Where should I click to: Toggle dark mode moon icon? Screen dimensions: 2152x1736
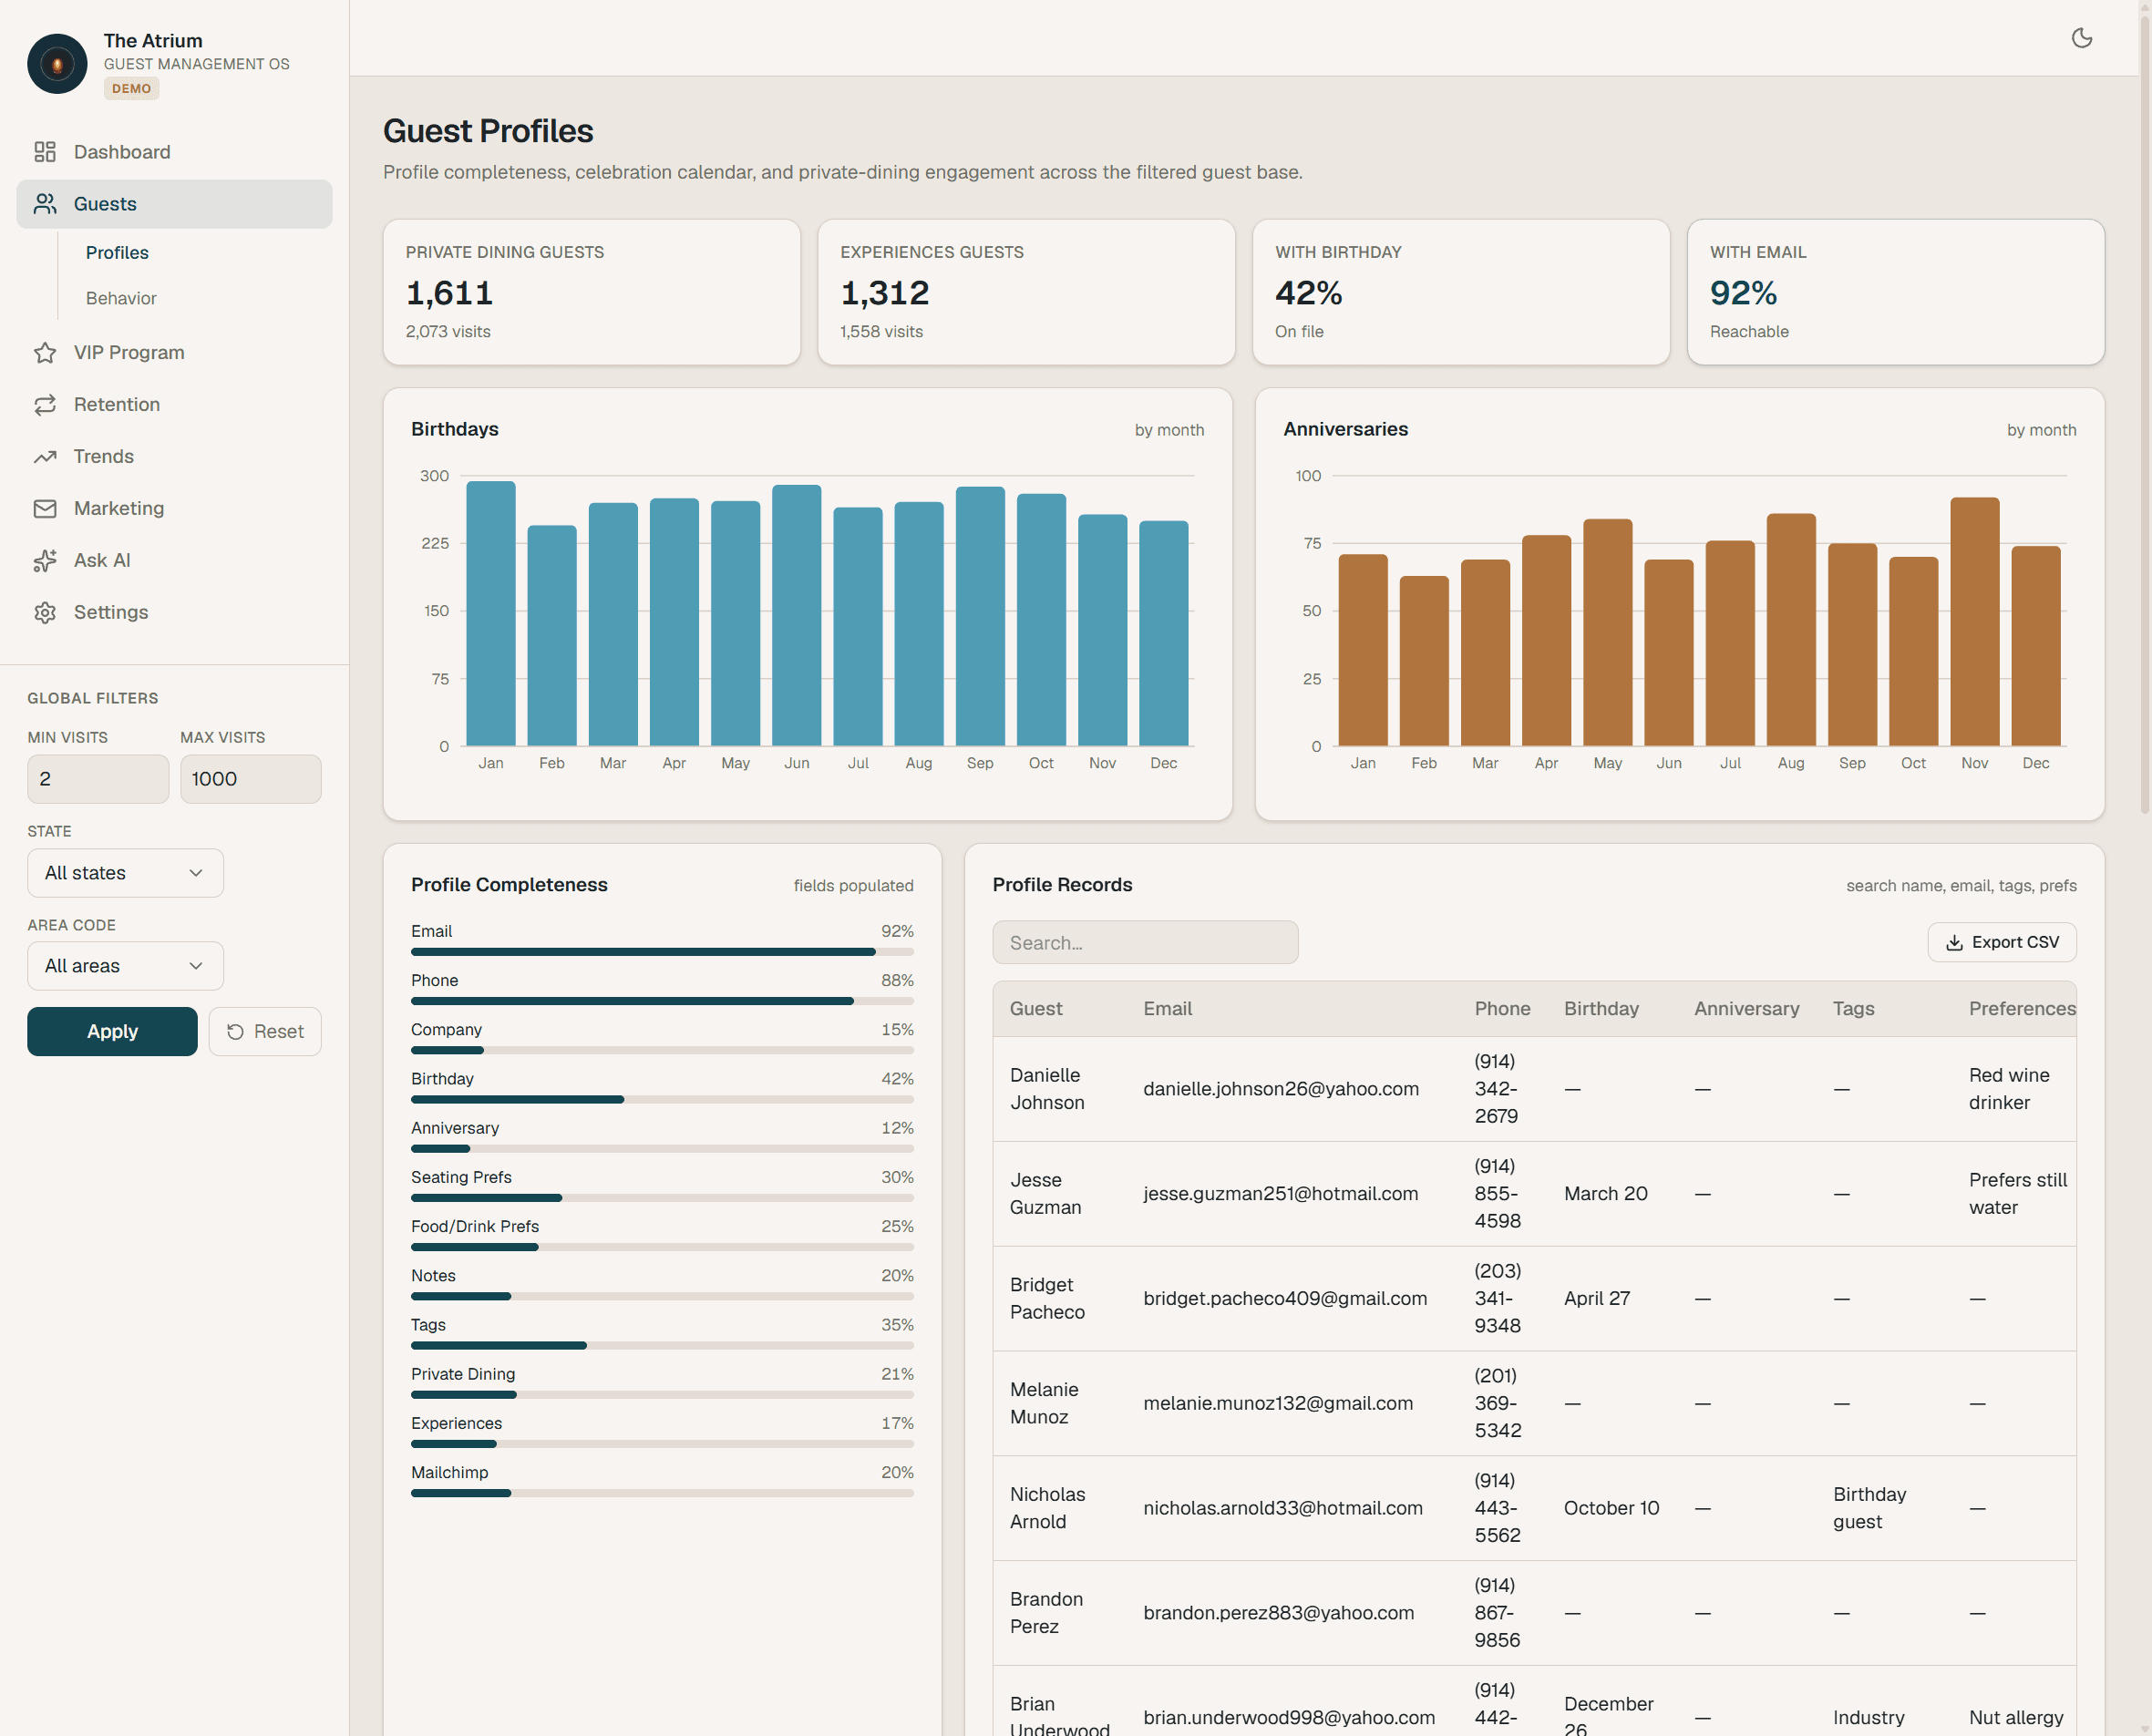click(2082, 38)
